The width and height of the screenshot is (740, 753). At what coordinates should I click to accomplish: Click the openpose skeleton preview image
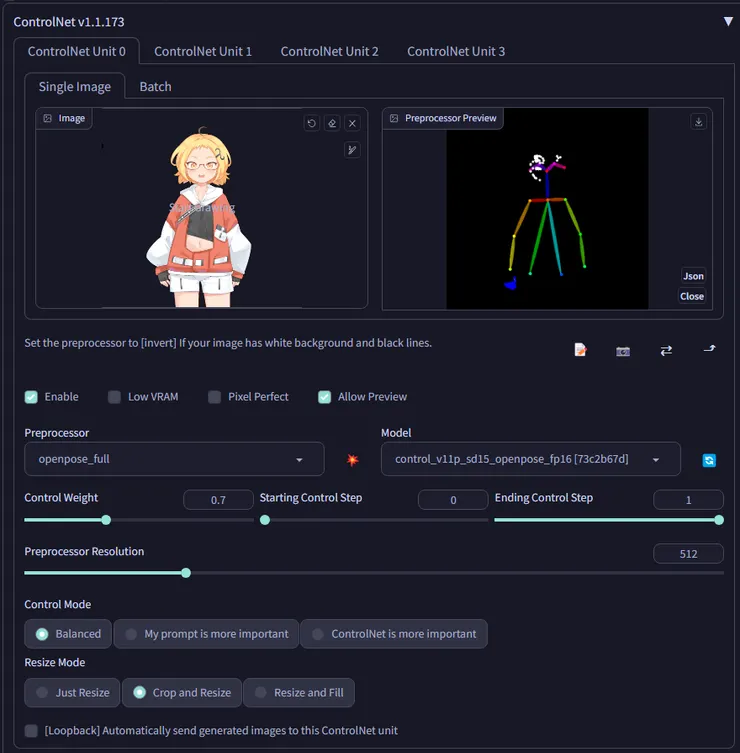click(547, 209)
